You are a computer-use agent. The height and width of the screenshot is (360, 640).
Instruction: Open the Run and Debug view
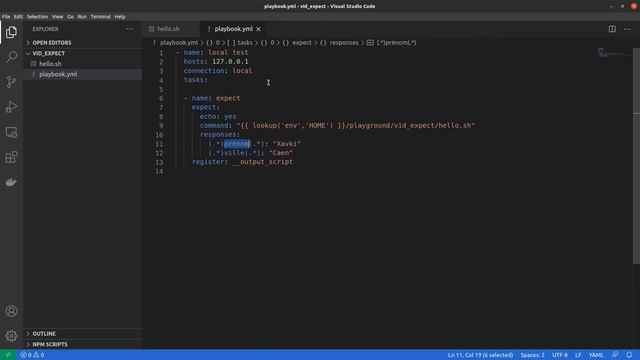point(11,107)
